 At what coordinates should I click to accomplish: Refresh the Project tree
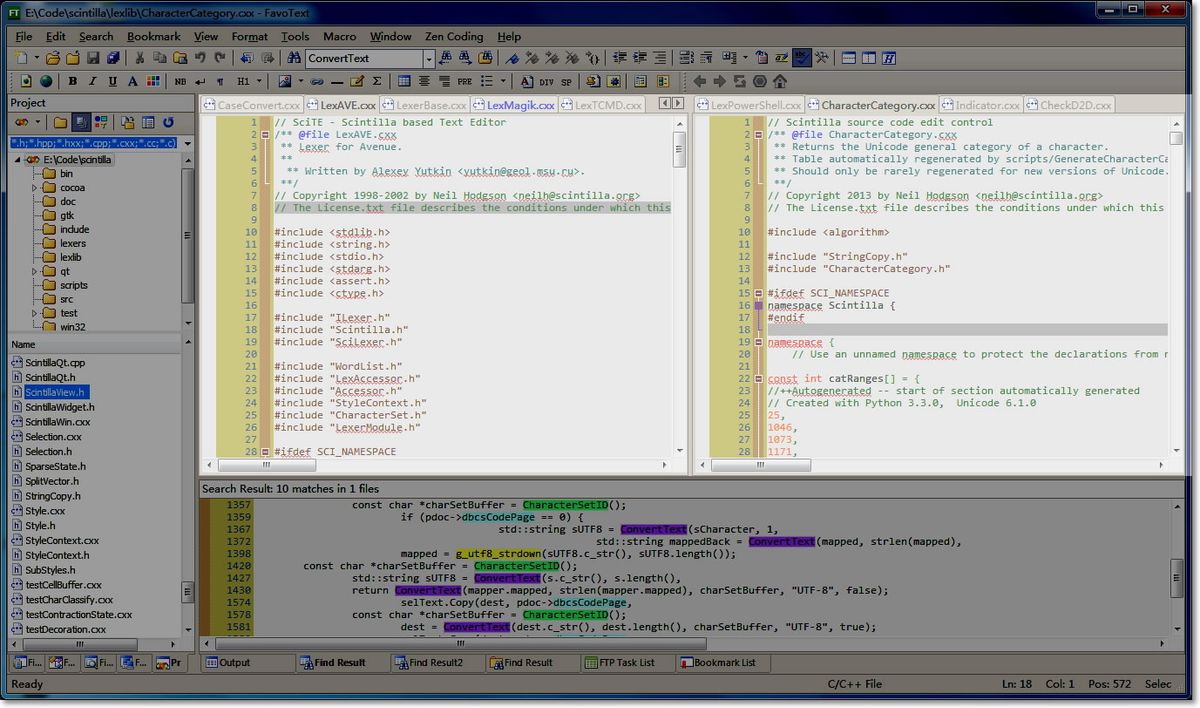coord(168,122)
